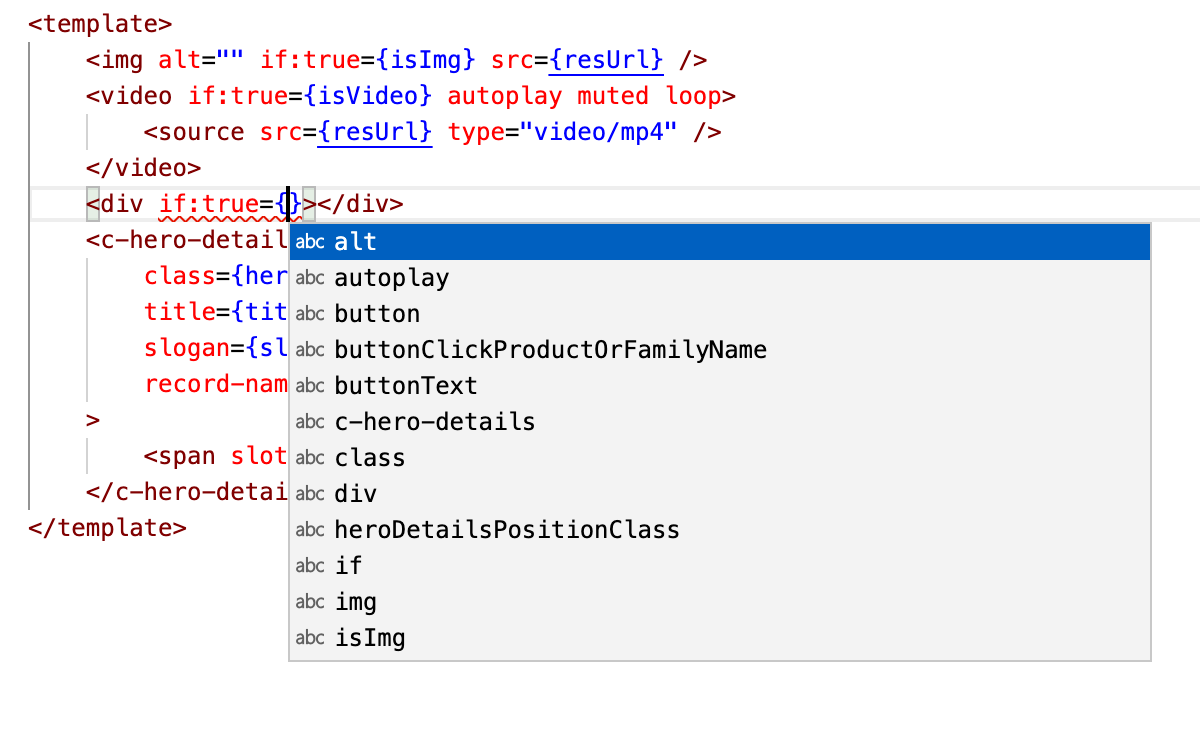Choose the 'buttonText' completion
This screenshot has width=1200, height=734.
click(x=720, y=386)
